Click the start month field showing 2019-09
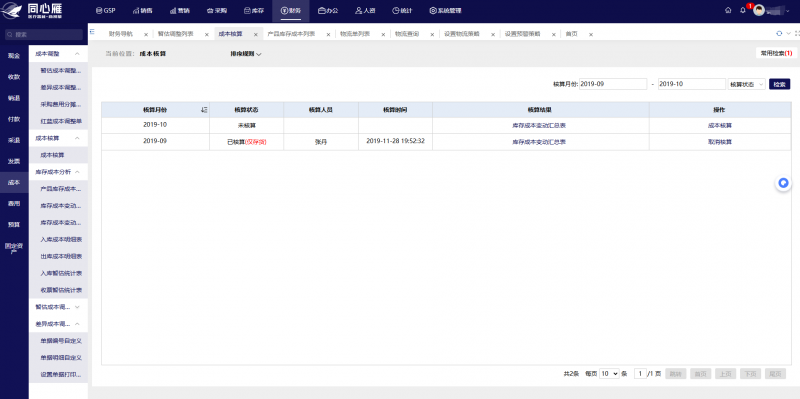This screenshot has height=399, width=800. click(613, 84)
